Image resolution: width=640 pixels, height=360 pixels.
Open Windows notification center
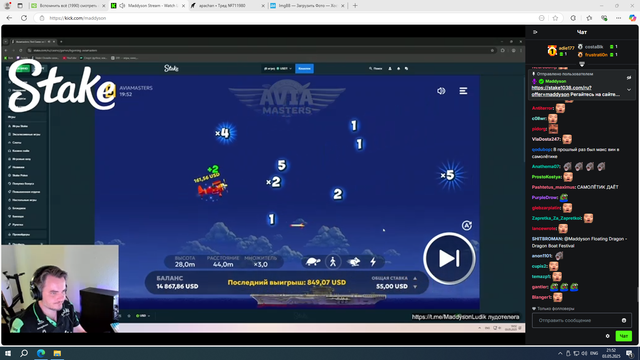click(x=629, y=353)
